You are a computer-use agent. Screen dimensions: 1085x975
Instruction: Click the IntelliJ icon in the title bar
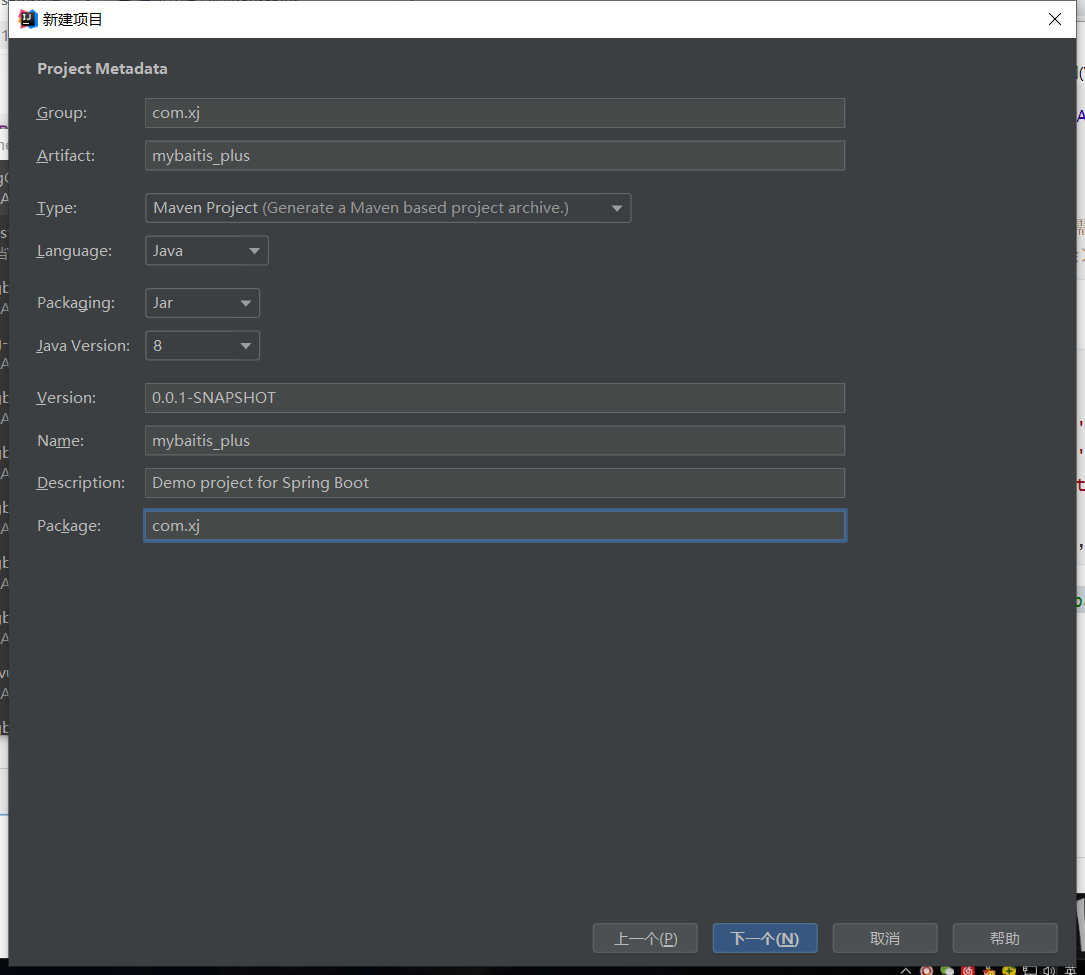[x=27, y=19]
